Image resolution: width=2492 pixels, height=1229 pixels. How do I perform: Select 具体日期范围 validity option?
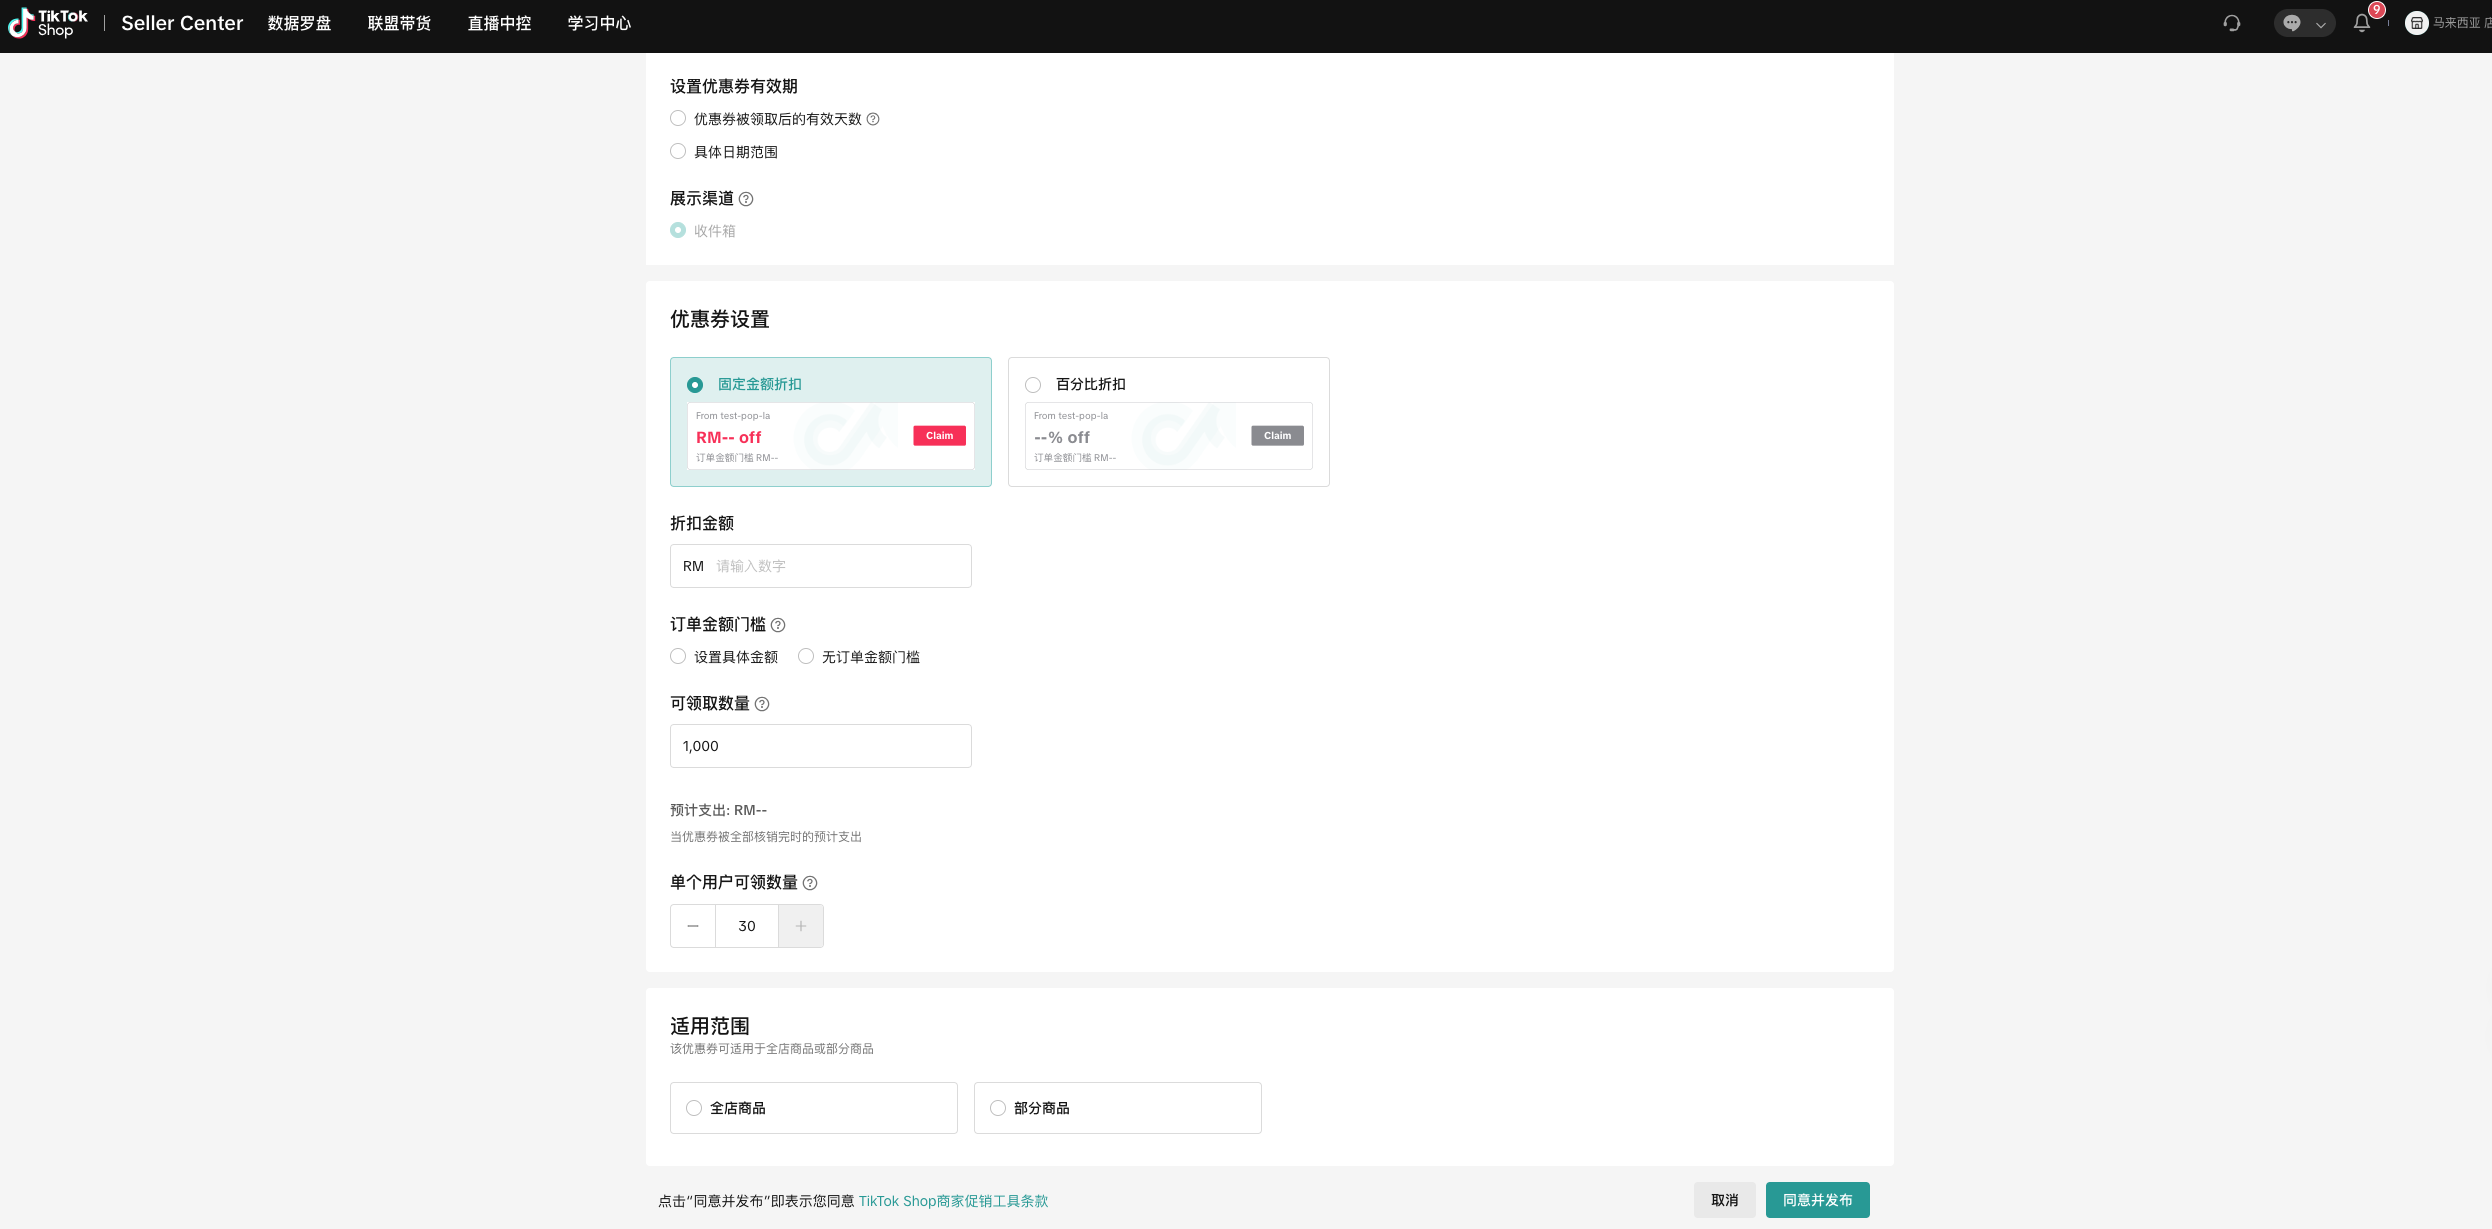(x=678, y=152)
